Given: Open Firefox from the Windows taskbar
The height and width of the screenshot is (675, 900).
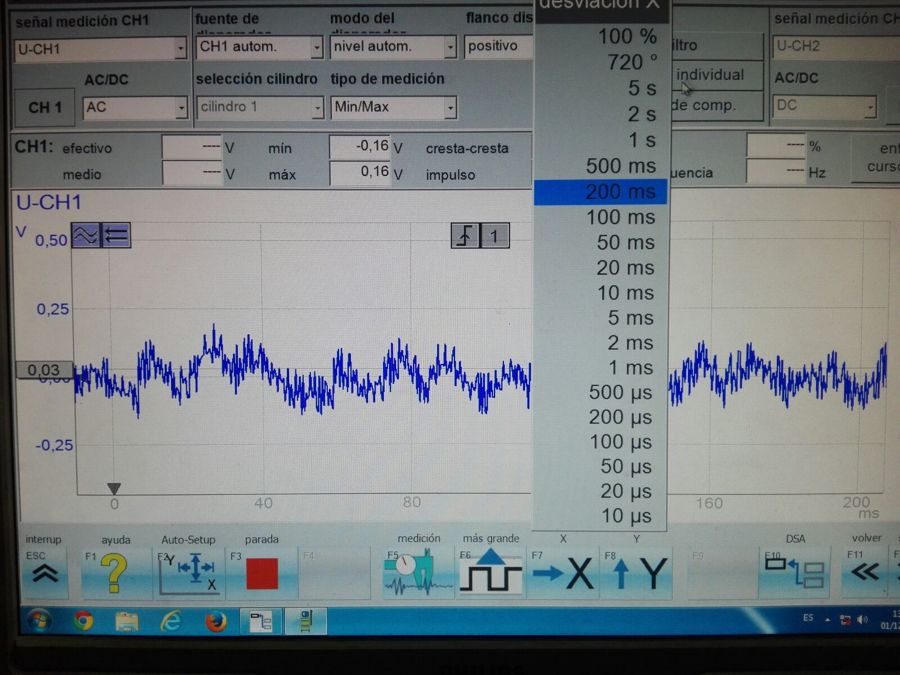Looking at the screenshot, I should click(215, 621).
